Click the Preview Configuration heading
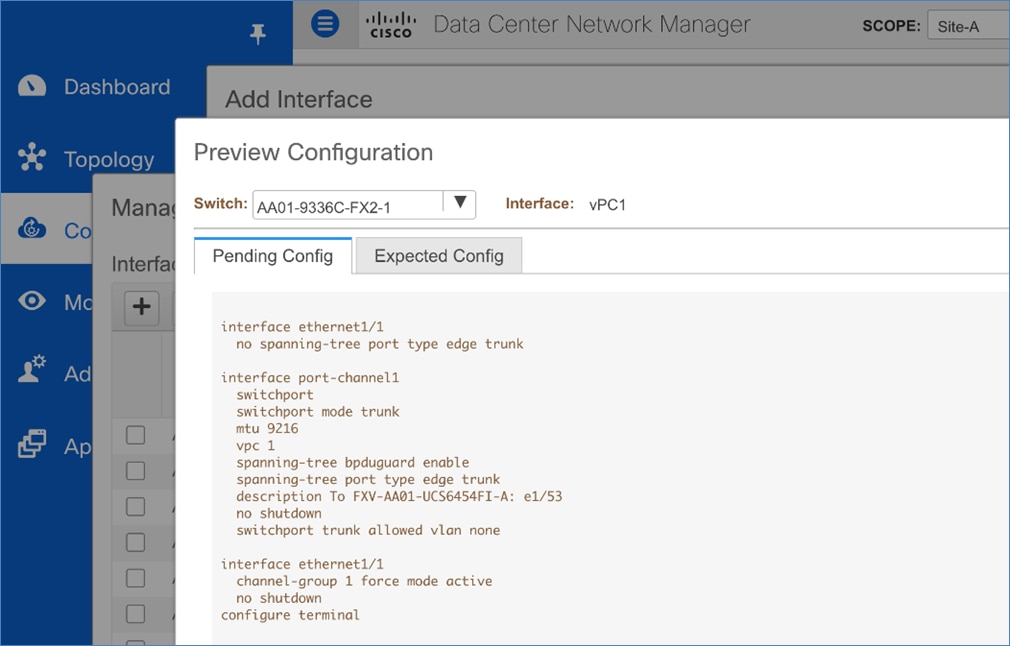 313,153
